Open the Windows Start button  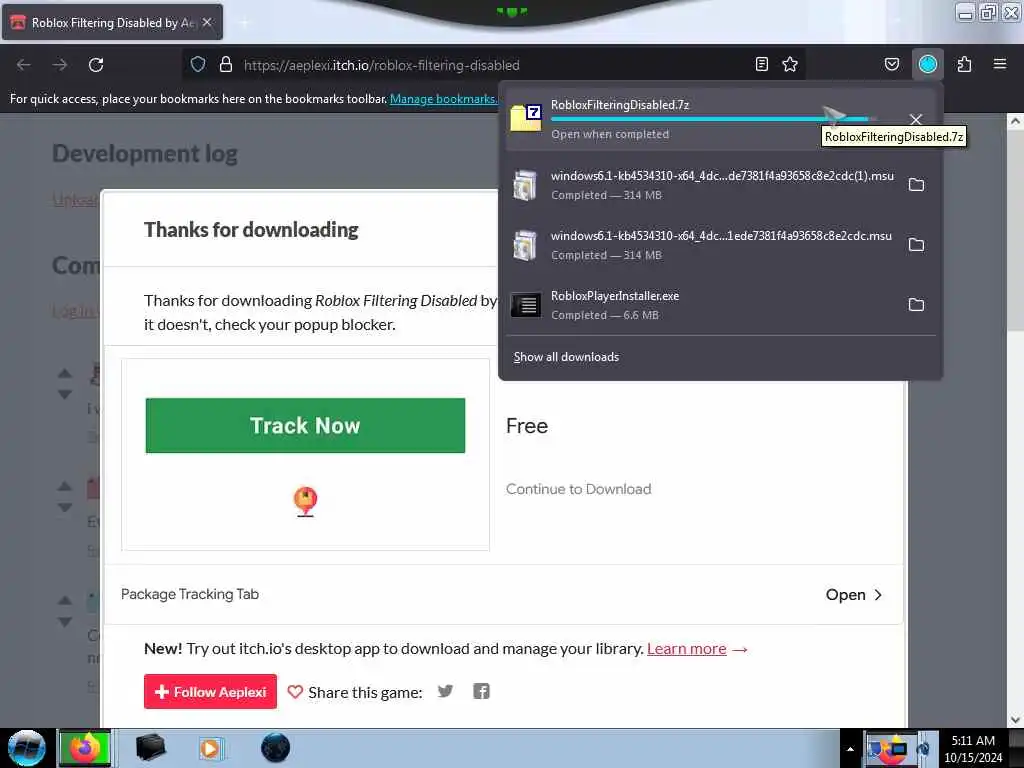pyautogui.click(x=26, y=748)
